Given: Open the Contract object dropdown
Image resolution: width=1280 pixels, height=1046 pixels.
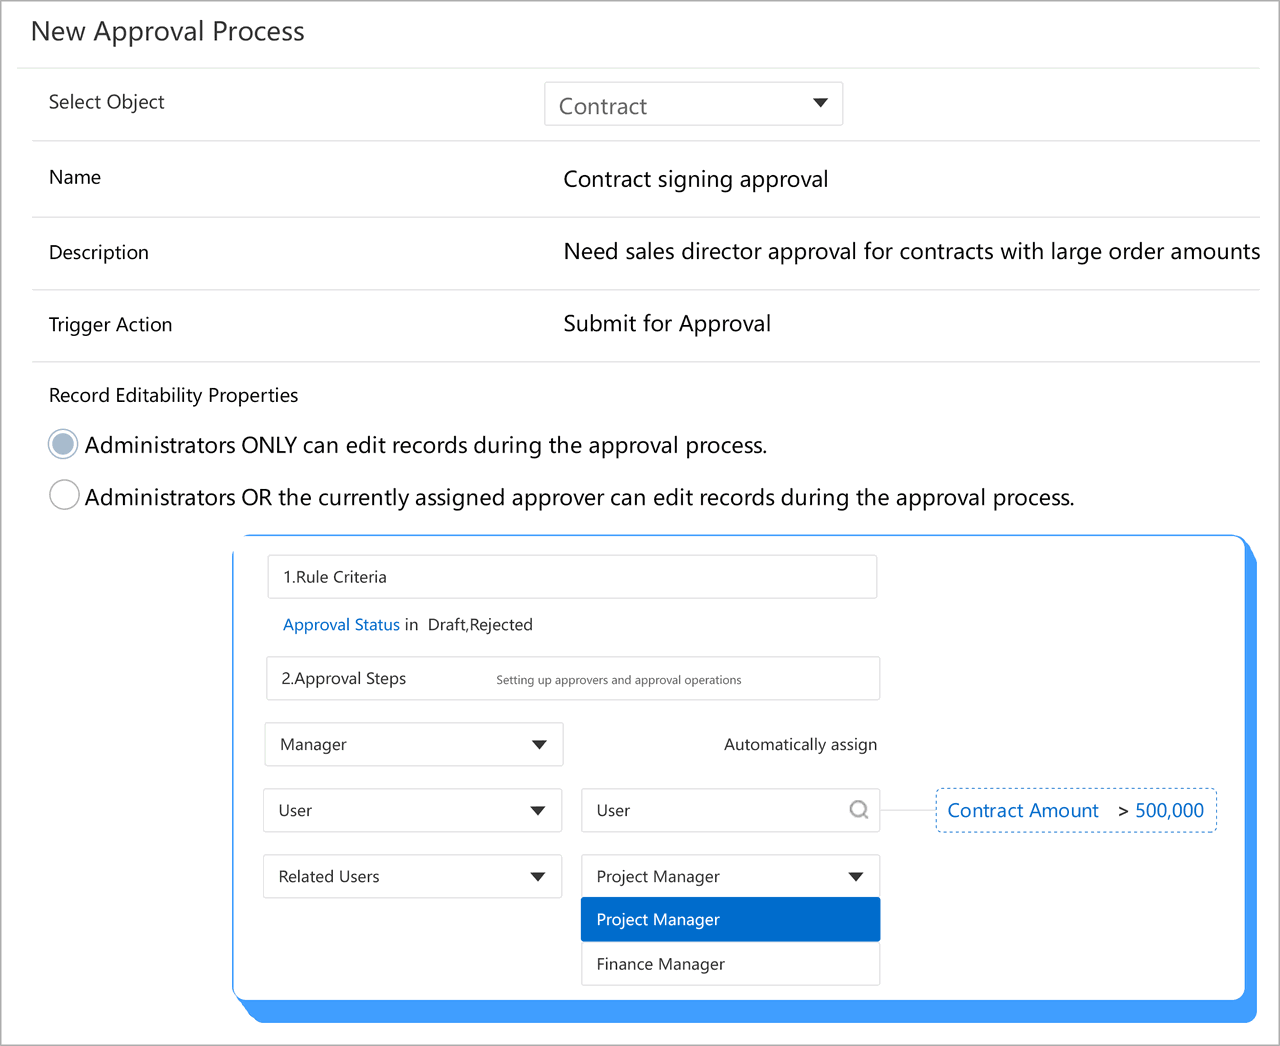Looking at the screenshot, I should [x=693, y=104].
